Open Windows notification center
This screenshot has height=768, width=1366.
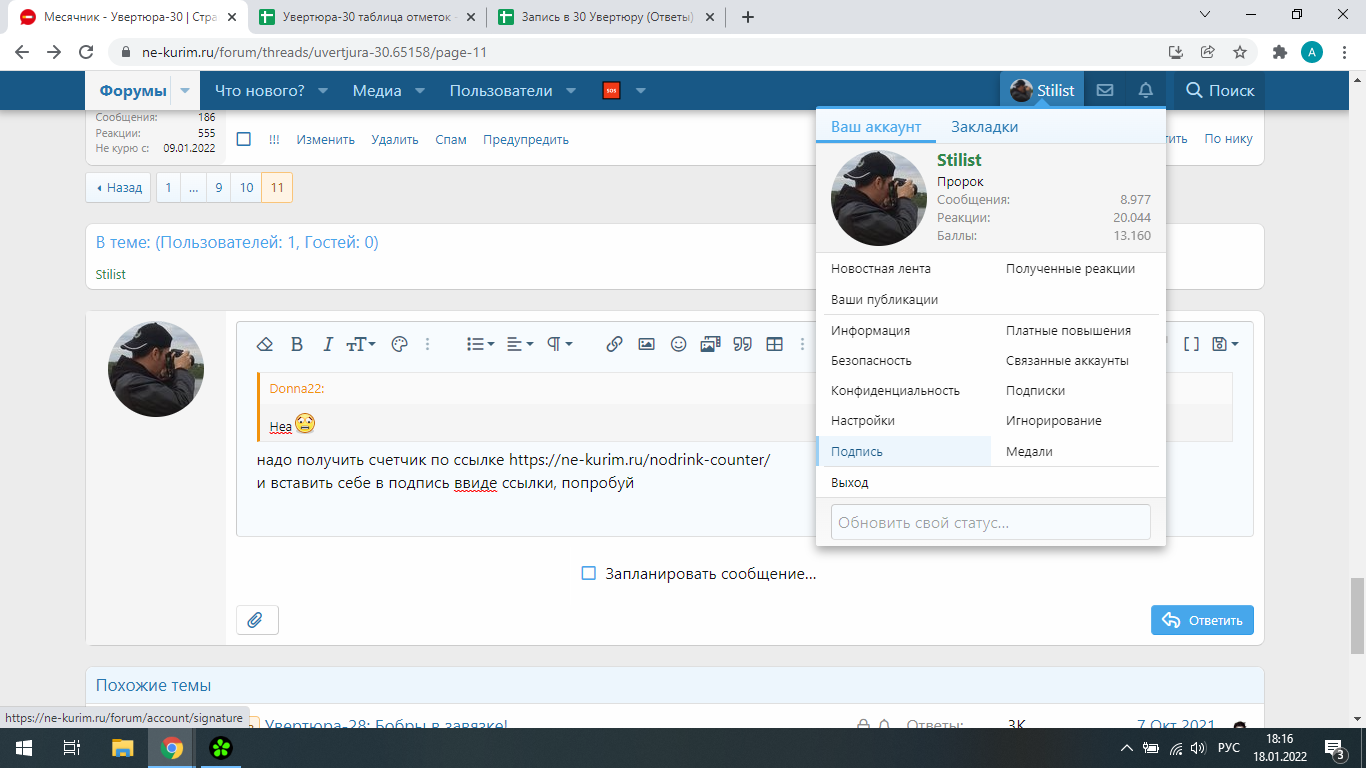tap(1334, 749)
